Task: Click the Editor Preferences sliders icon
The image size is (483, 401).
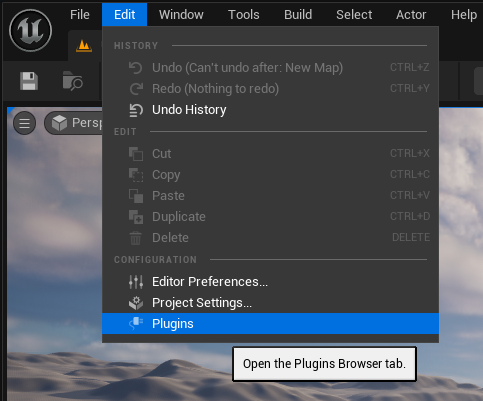Action: coord(136,282)
